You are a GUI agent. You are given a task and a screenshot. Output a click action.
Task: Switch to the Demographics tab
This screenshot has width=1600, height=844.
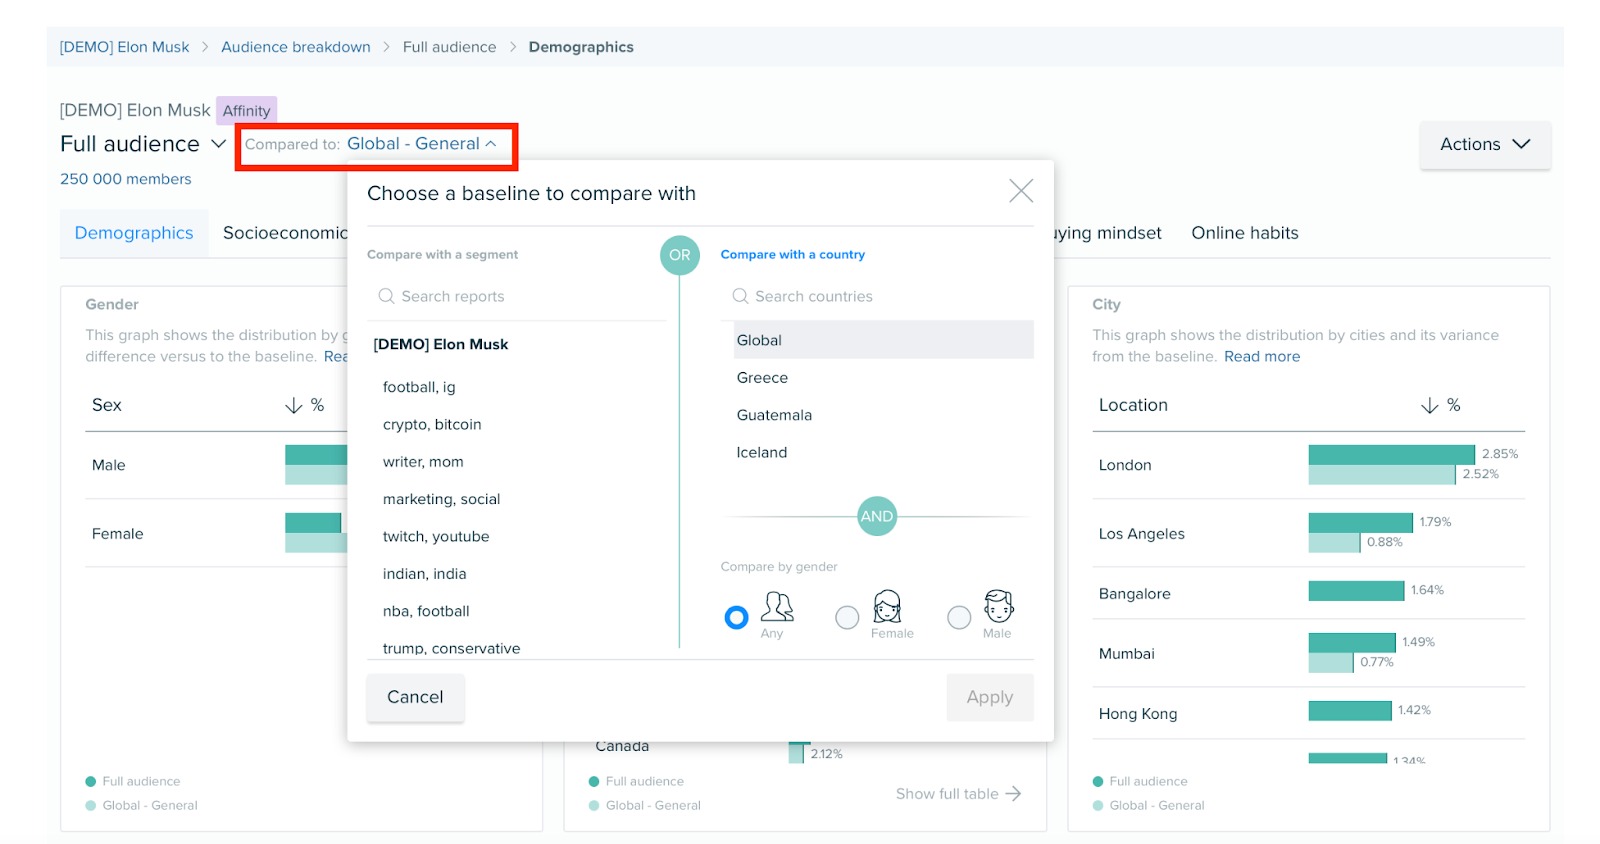click(134, 233)
